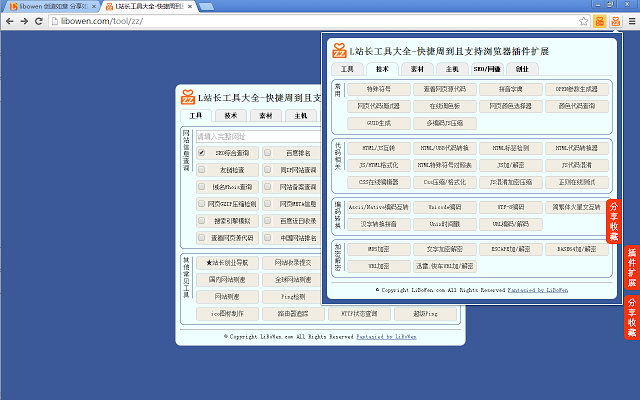The image size is (640, 400).
Task: Select 素材 tab in the popup
Action: coord(417,69)
